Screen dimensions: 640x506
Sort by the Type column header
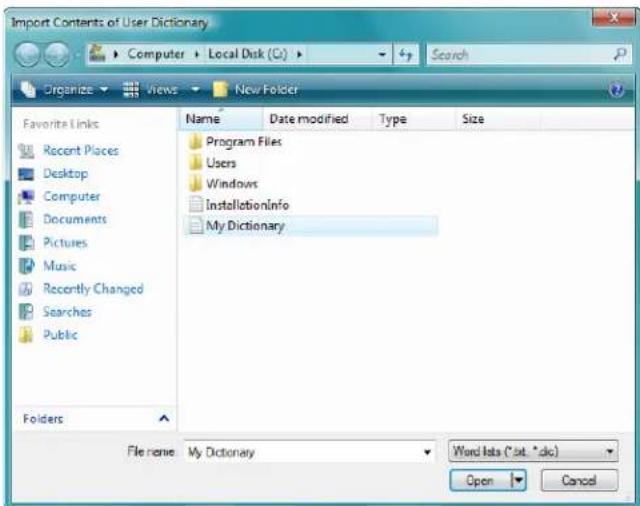pyautogui.click(x=413, y=119)
